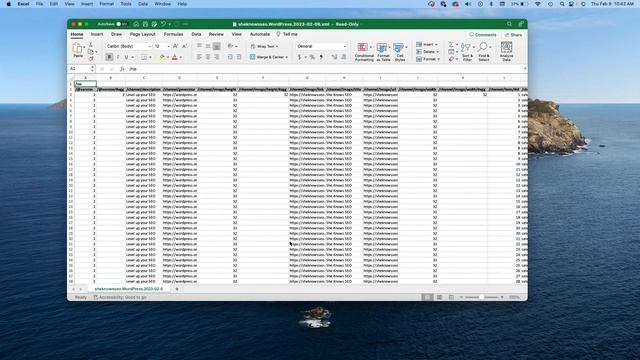Switch to the Automate tab
The height and width of the screenshot is (360, 640).
[260, 34]
